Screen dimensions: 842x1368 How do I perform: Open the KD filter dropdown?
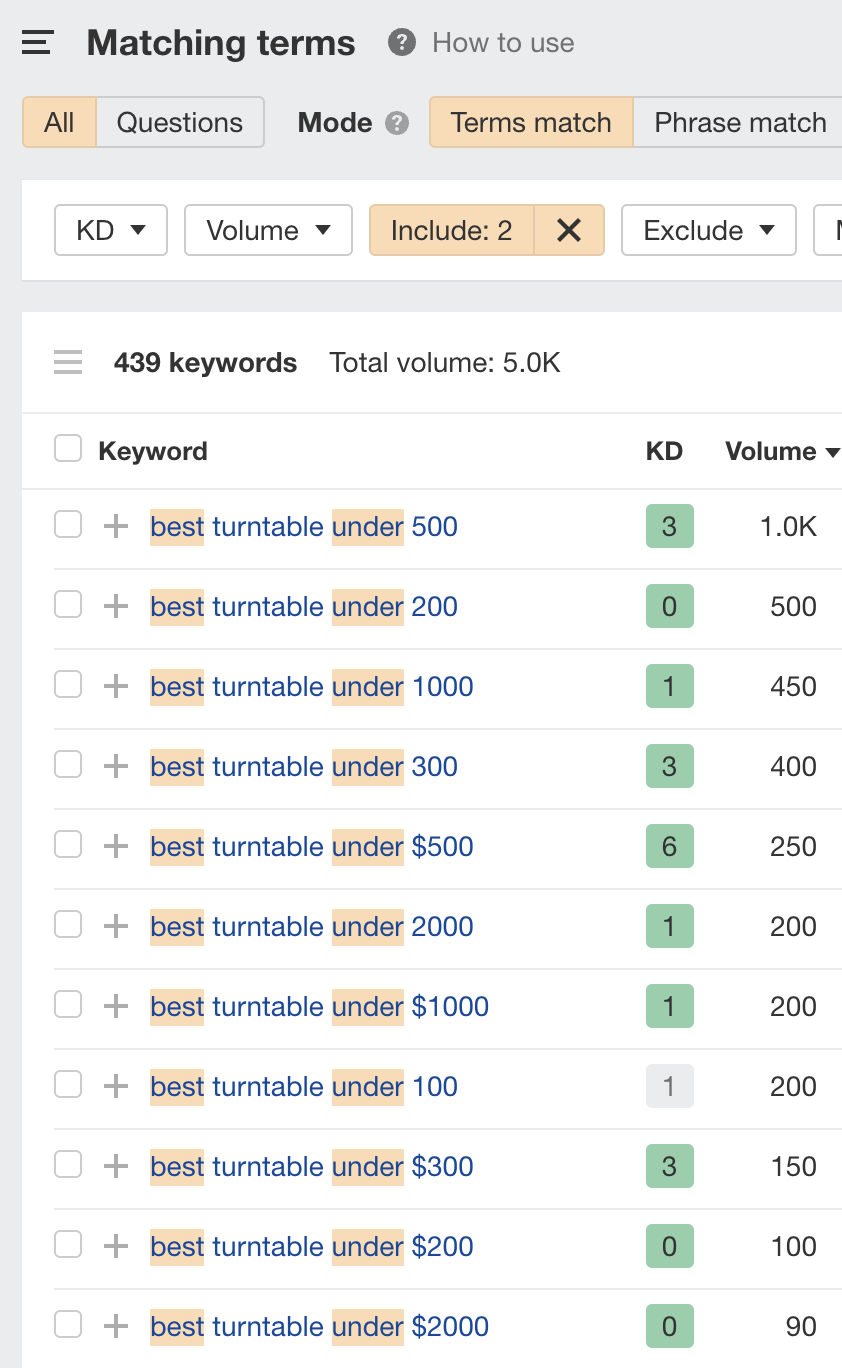tap(110, 230)
